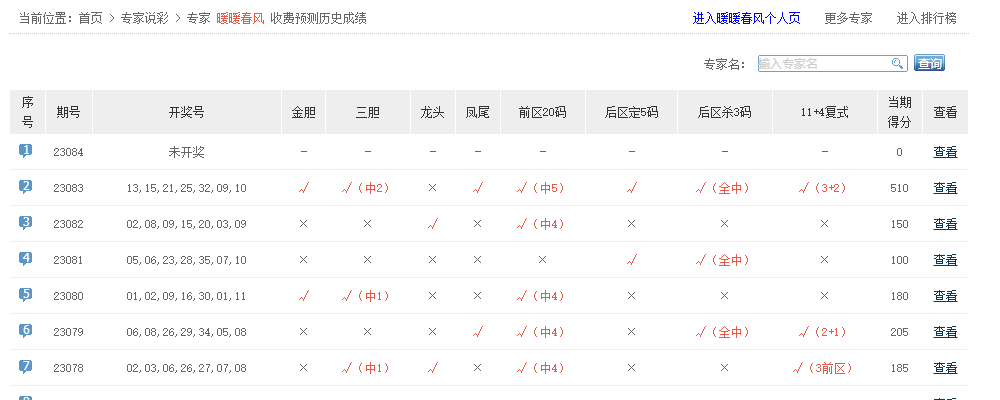The height and width of the screenshot is (400, 1000).
Task: View details for issue 23079
Action: (x=945, y=332)
